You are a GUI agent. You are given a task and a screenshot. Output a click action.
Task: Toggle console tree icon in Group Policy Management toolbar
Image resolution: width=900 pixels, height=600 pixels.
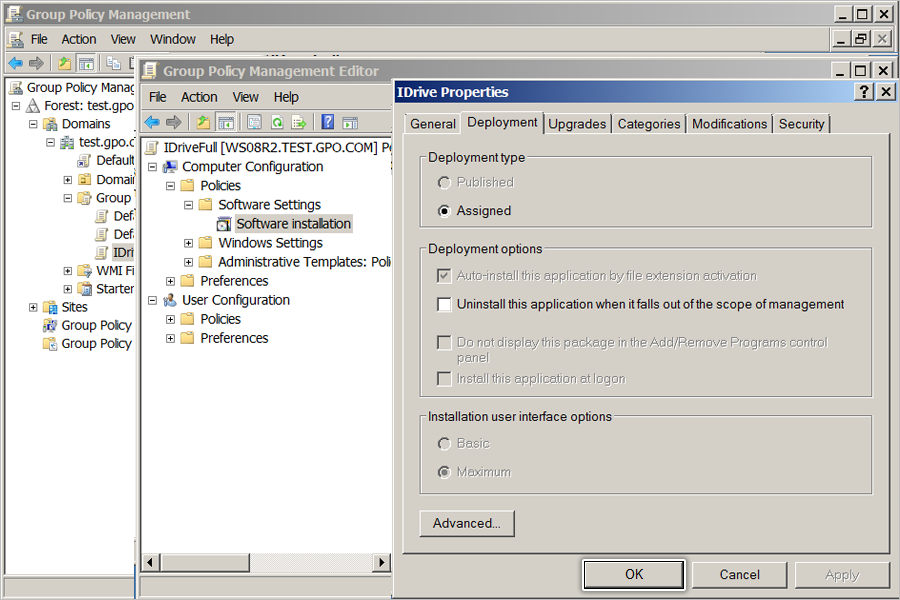tap(86, 63)
